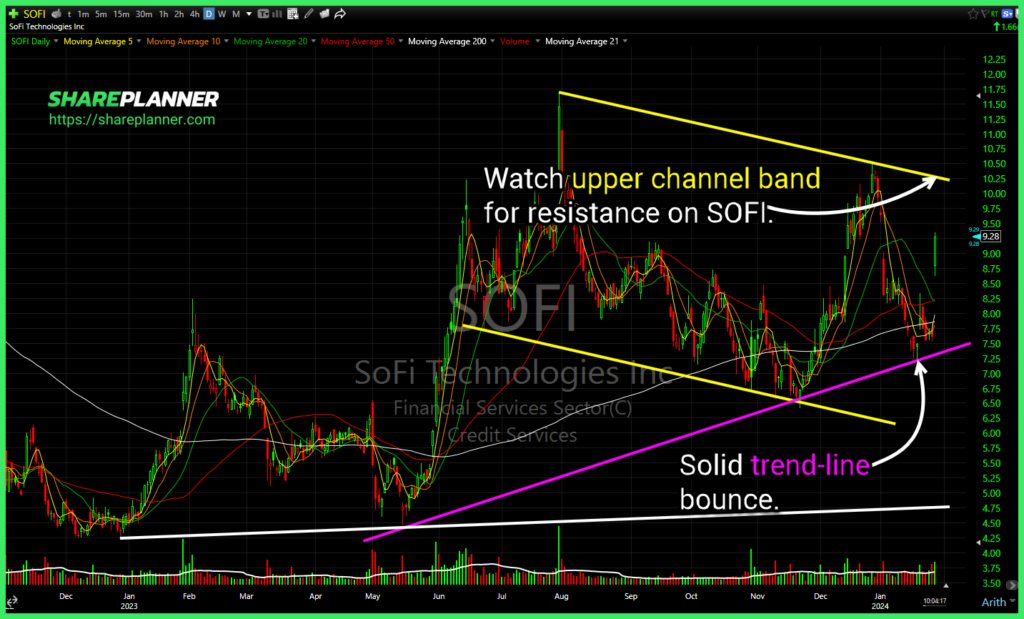Select the tick (t) timeframe
Screen dimensions: 1024x619
pyautogui.click(x=69, y=14)
